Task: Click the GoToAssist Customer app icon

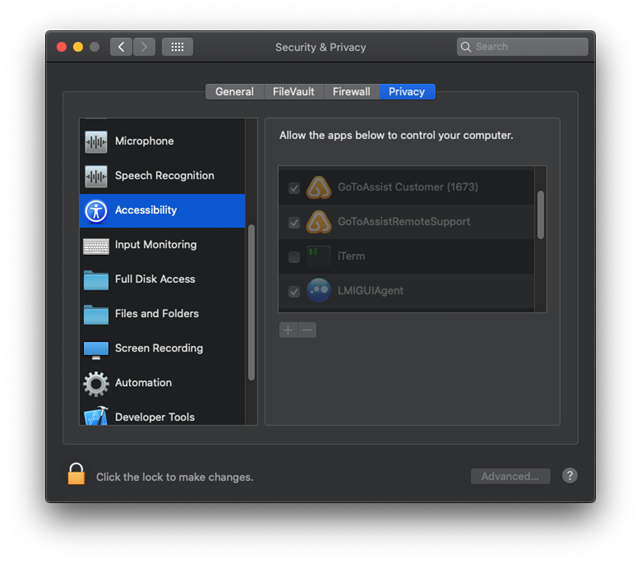Action: (319, 187)
